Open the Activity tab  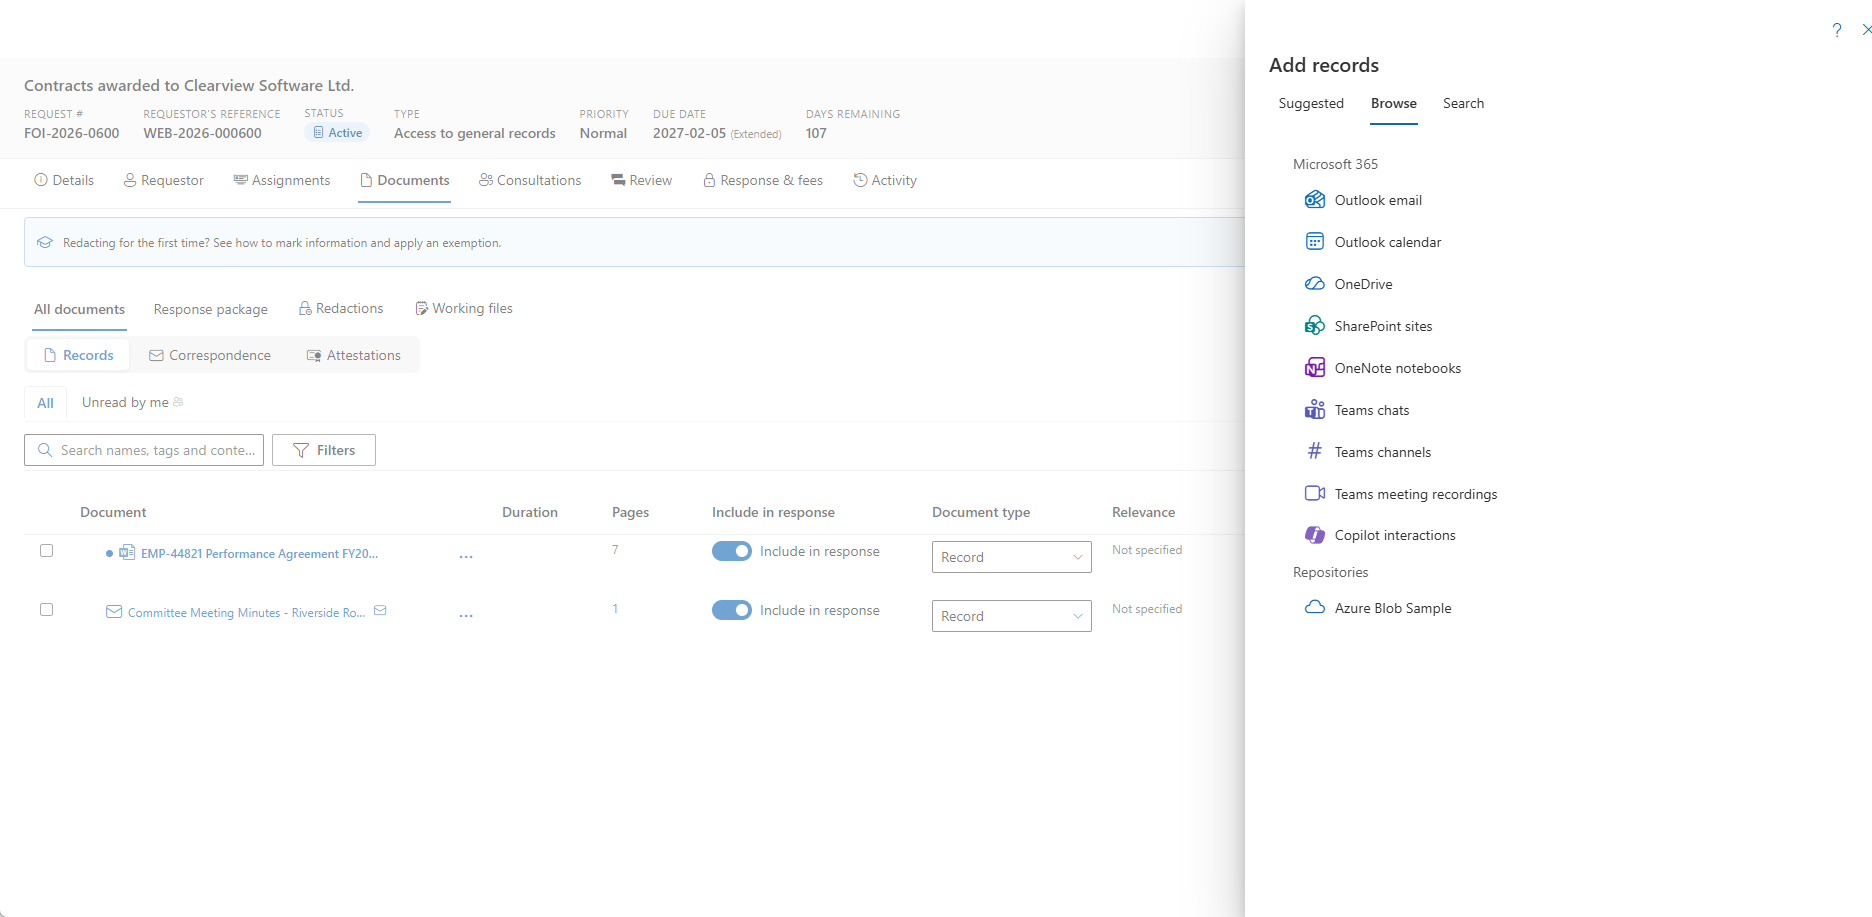(x=885, y=180)
